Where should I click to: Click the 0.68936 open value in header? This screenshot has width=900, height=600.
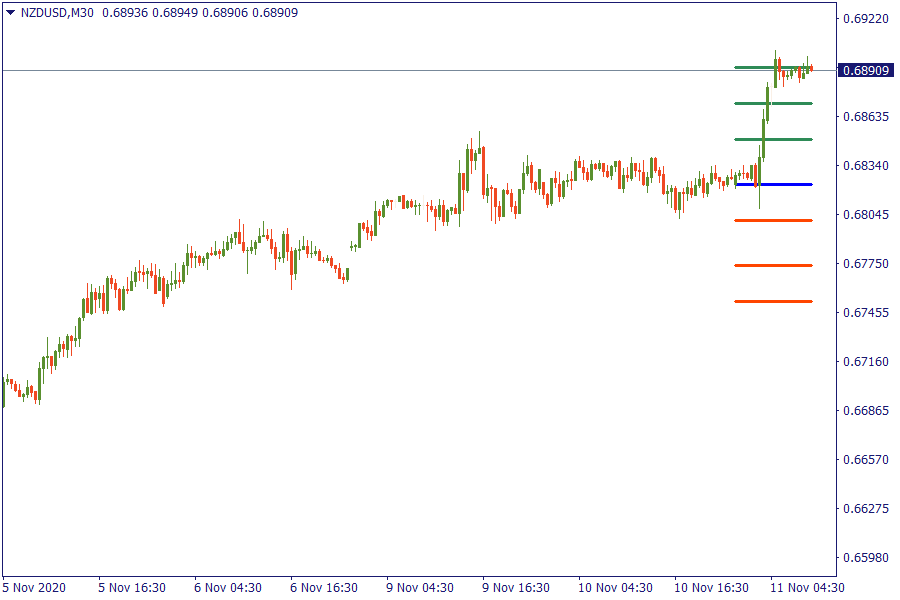[x=125, y=13]
